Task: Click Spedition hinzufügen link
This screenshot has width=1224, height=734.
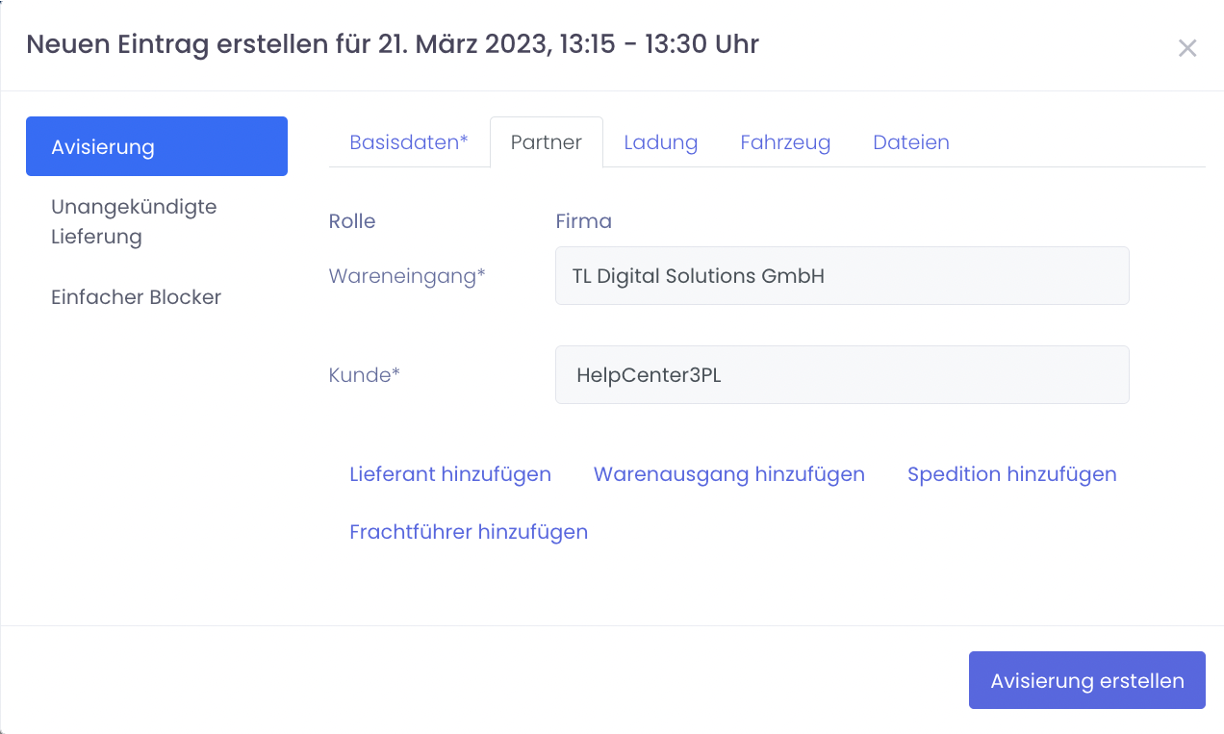Action: [1011, 474]
